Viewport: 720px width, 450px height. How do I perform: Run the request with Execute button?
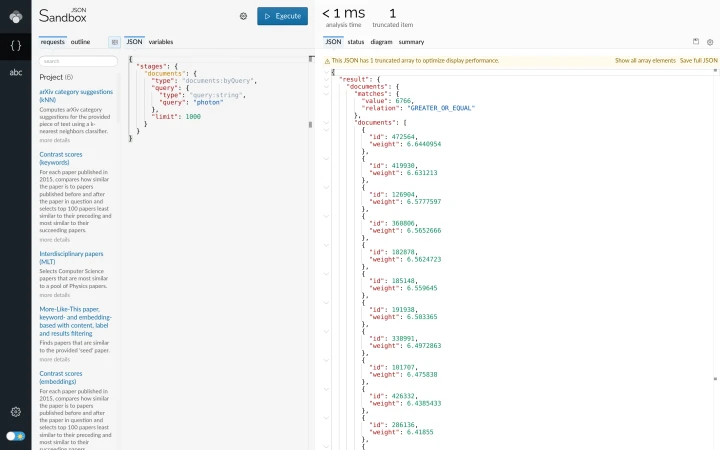click(x=282, y=16)
